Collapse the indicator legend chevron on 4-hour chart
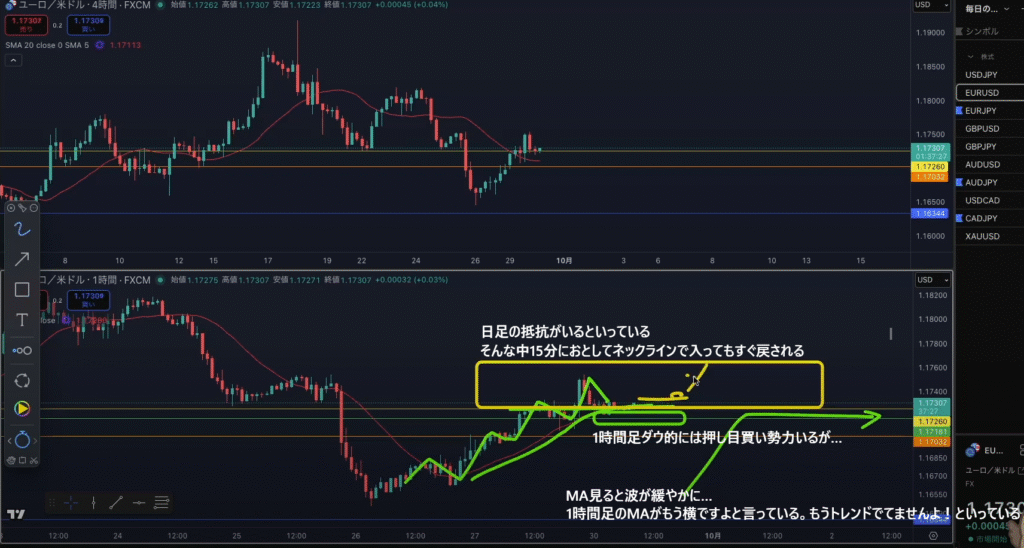This screenshot has width=1024, height=548. [x=13, y=60]
